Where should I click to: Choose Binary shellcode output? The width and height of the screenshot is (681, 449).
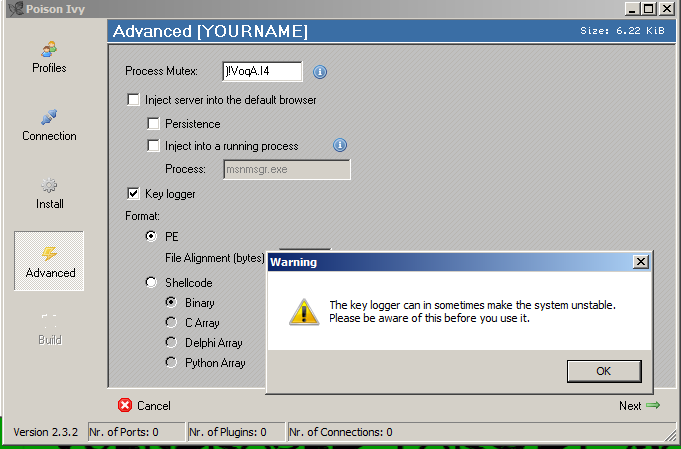[x=171, y=302]
